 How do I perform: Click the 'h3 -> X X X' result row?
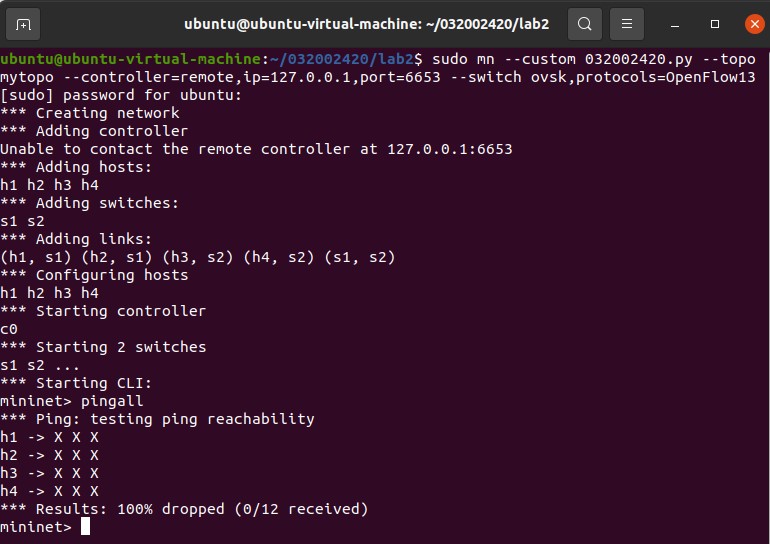pos(49,473)
